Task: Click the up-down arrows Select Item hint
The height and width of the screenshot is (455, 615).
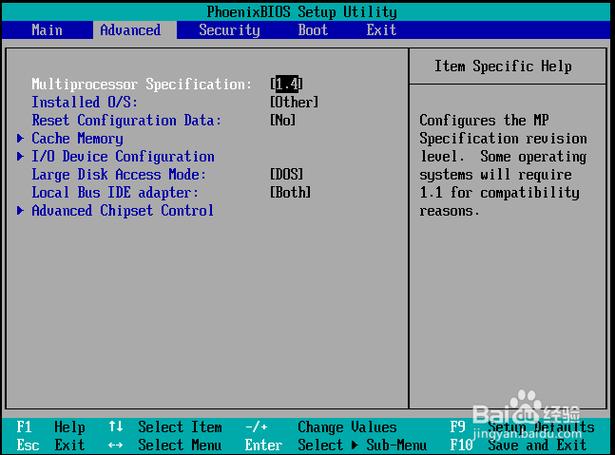Action: click(165, 427)
